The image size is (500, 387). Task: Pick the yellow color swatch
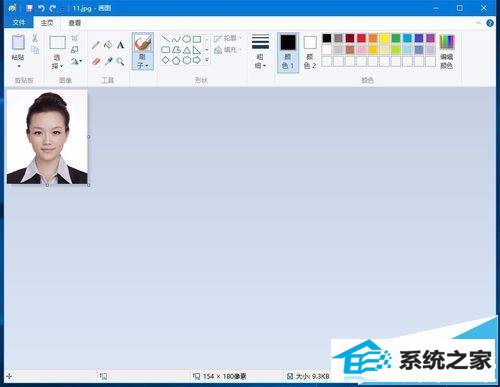pyautogui.click(x=384, y=38)
